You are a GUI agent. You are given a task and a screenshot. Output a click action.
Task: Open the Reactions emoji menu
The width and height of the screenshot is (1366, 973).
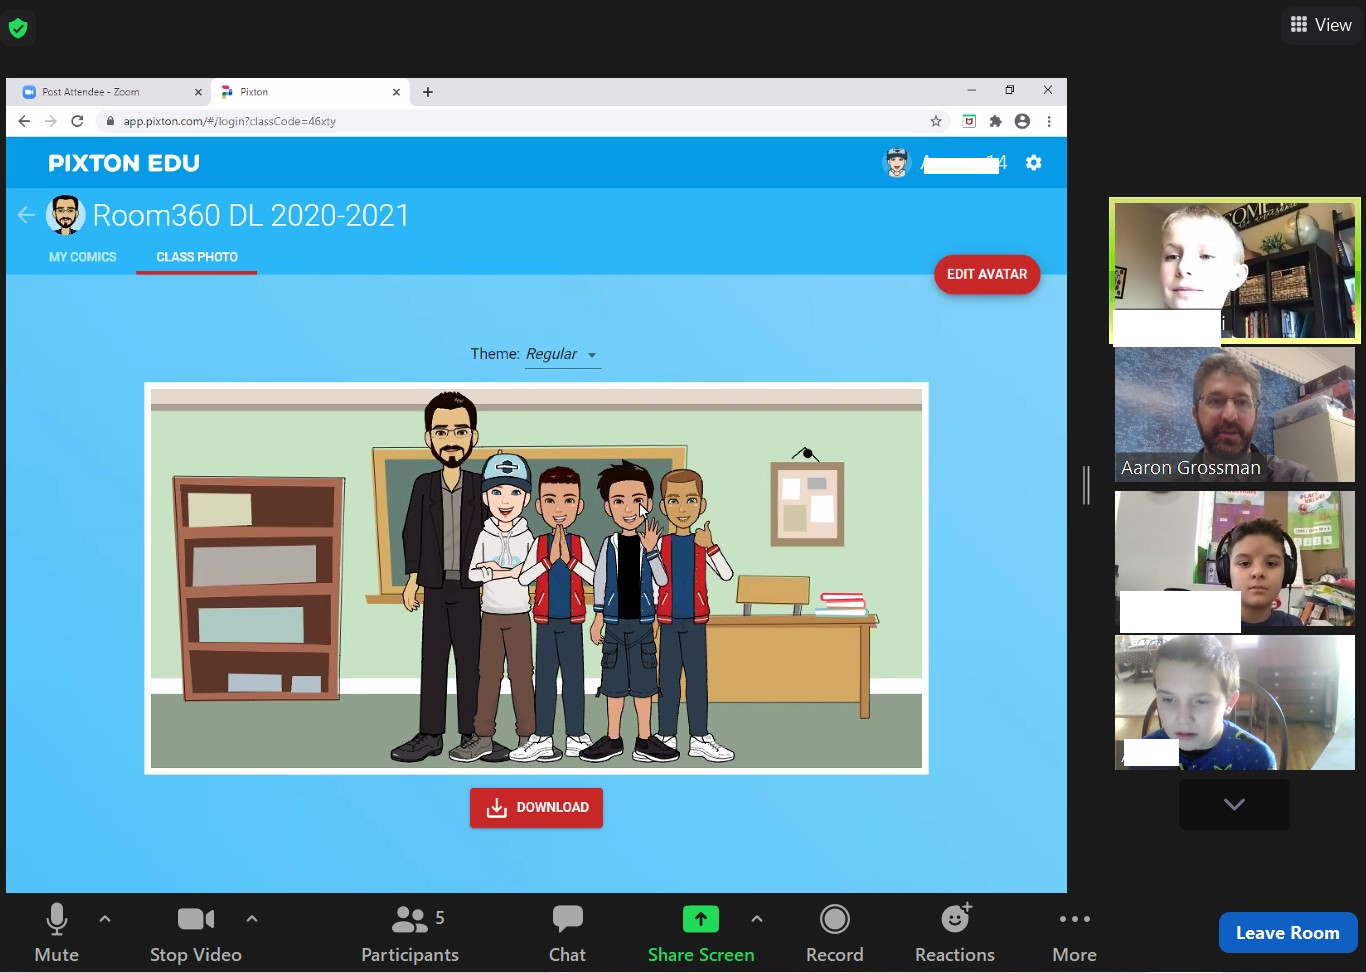954,934
